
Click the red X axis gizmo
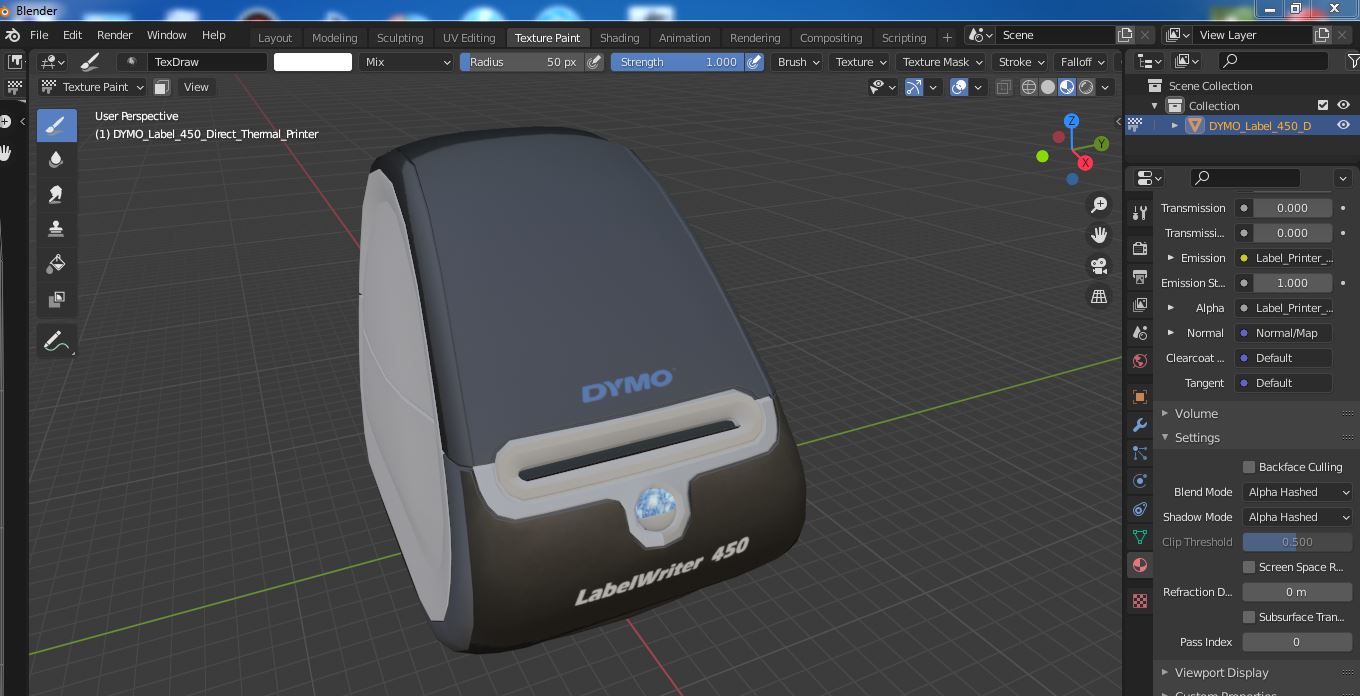1085,163
